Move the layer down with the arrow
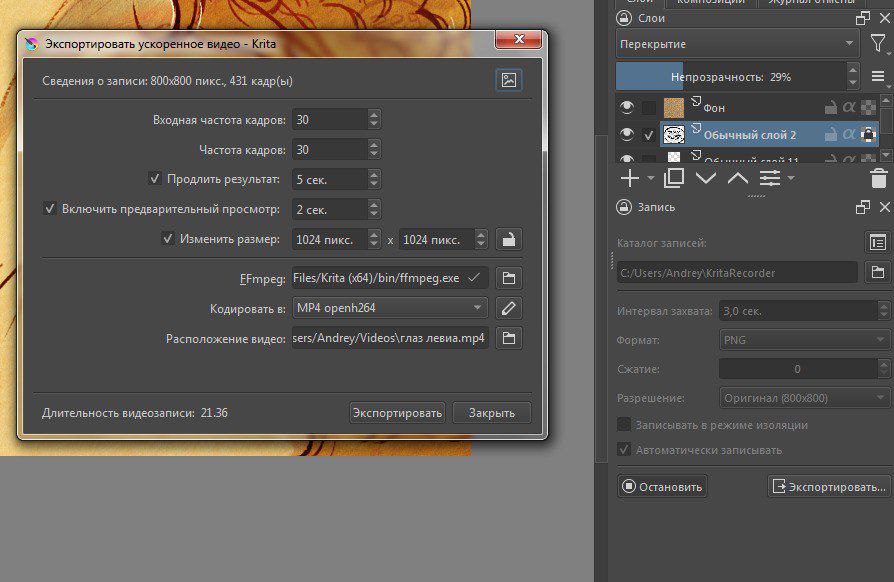 [706, 179]
